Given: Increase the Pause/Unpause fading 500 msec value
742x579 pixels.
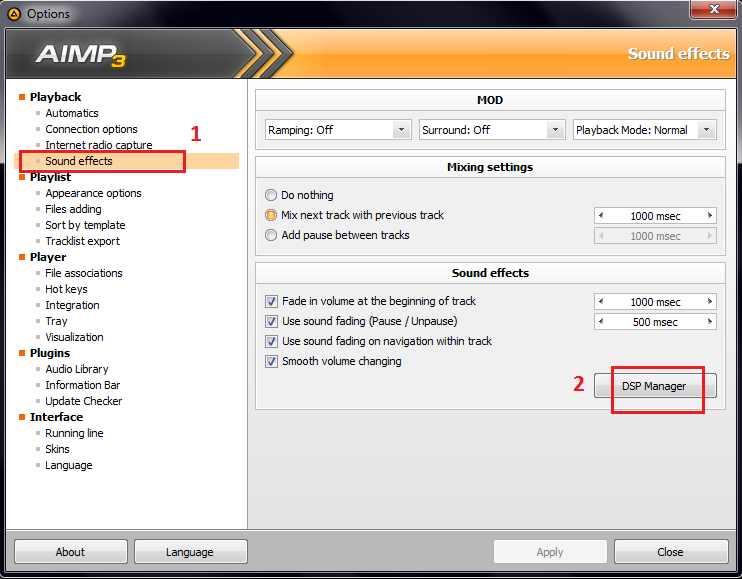Looking at the screenshot, I should coord(710,322).
